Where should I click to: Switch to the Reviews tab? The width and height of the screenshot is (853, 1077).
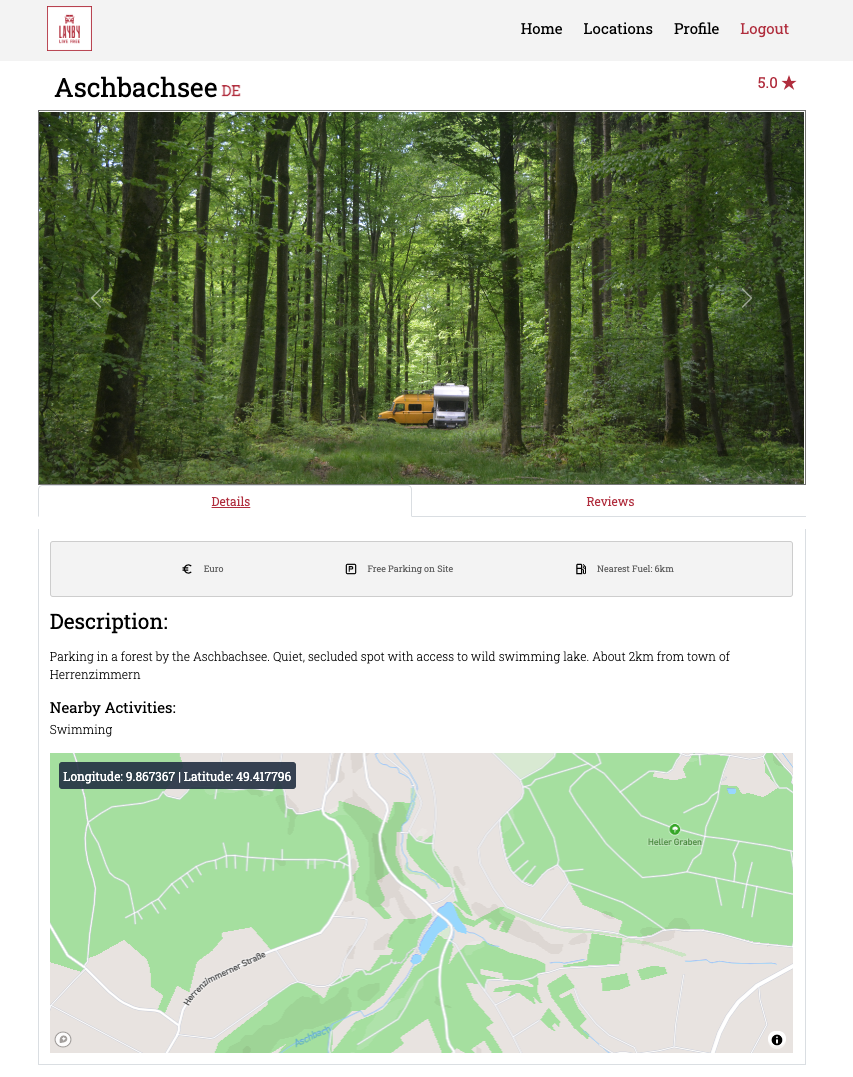pyautogui.click(x=610, y=501)
